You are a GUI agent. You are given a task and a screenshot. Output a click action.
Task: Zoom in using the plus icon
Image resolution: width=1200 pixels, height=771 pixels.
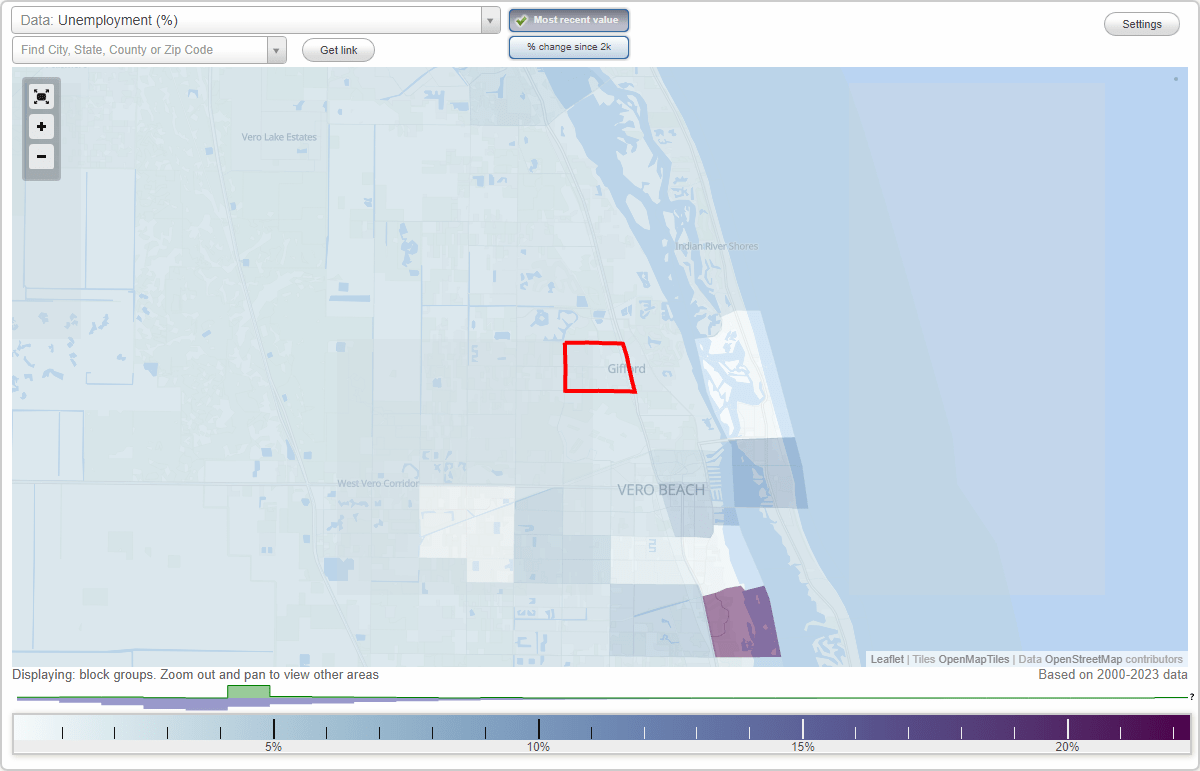coord(41,127)
